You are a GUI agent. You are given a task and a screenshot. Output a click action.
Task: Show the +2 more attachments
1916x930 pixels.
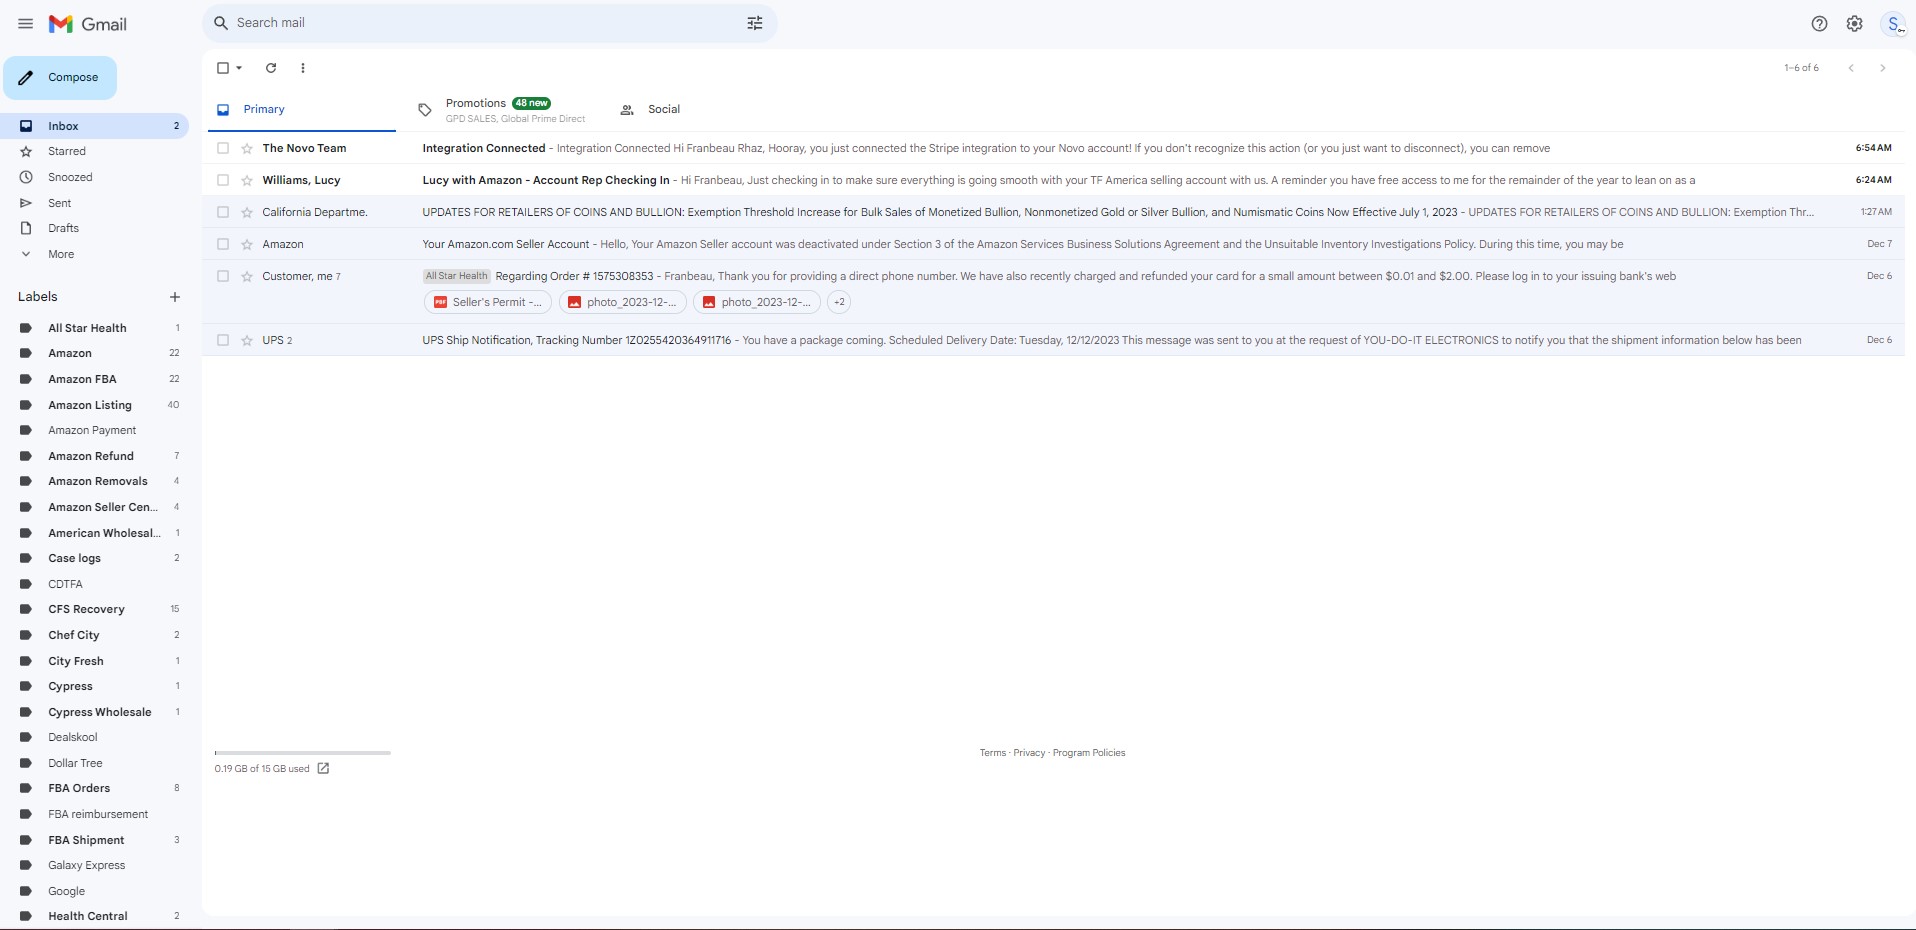click(x=839, y=302)
